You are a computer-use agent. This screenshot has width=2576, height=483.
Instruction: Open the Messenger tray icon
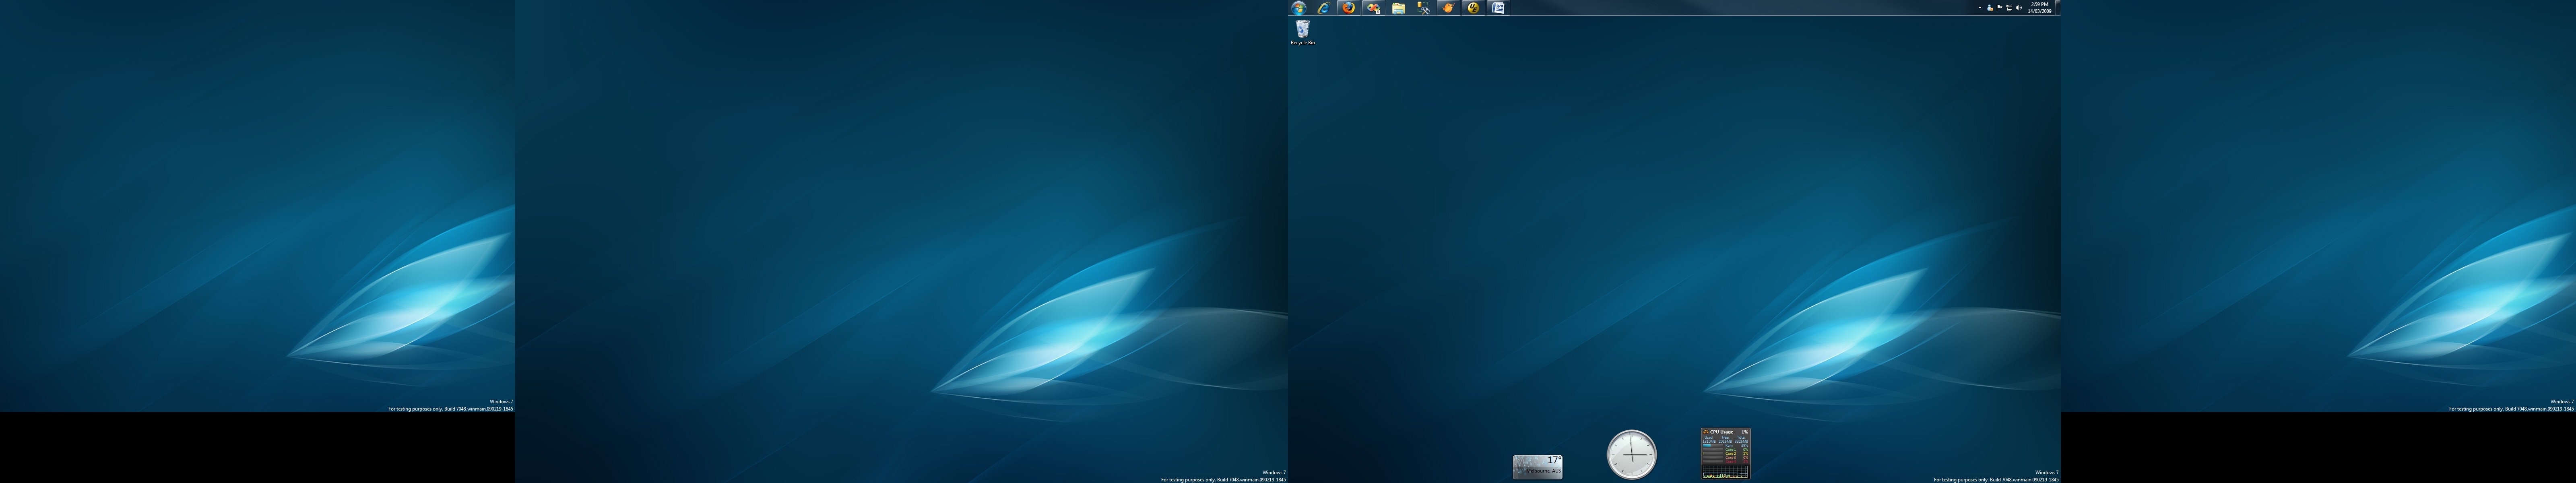point(1990,8)
